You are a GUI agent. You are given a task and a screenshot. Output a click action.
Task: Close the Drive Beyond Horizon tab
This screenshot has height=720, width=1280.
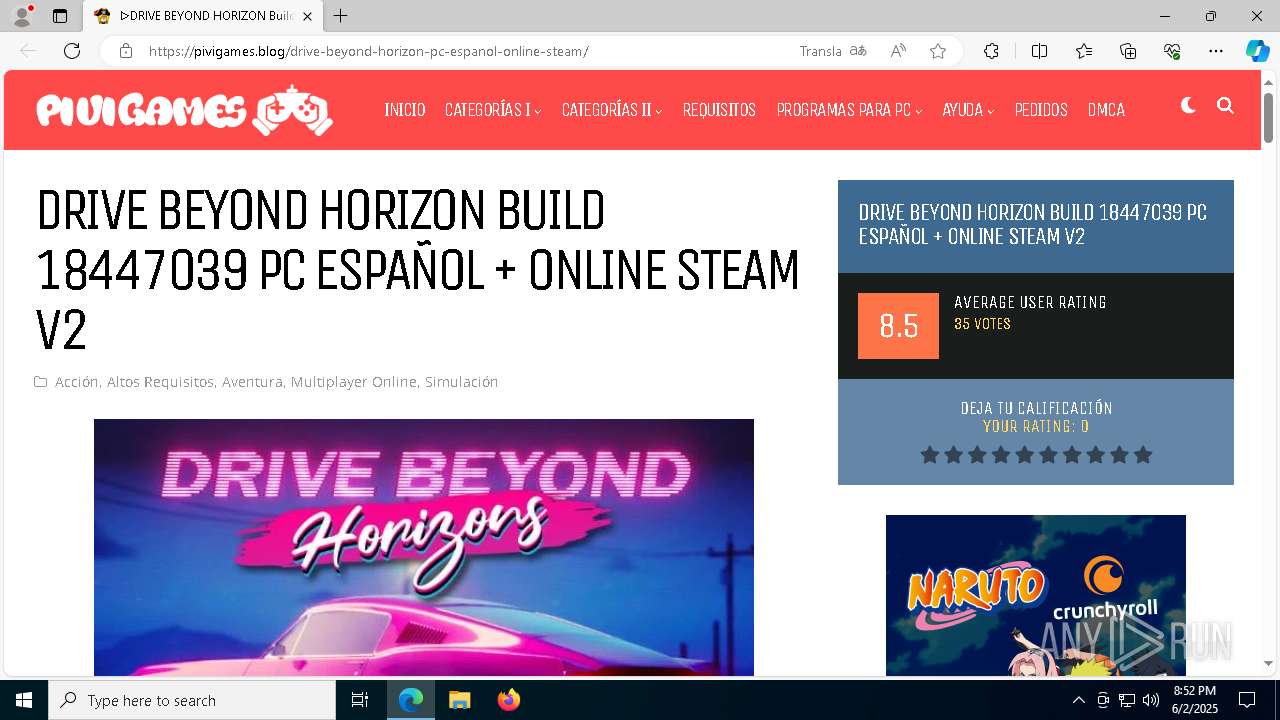pyautogui.click(x=308, y=16)
